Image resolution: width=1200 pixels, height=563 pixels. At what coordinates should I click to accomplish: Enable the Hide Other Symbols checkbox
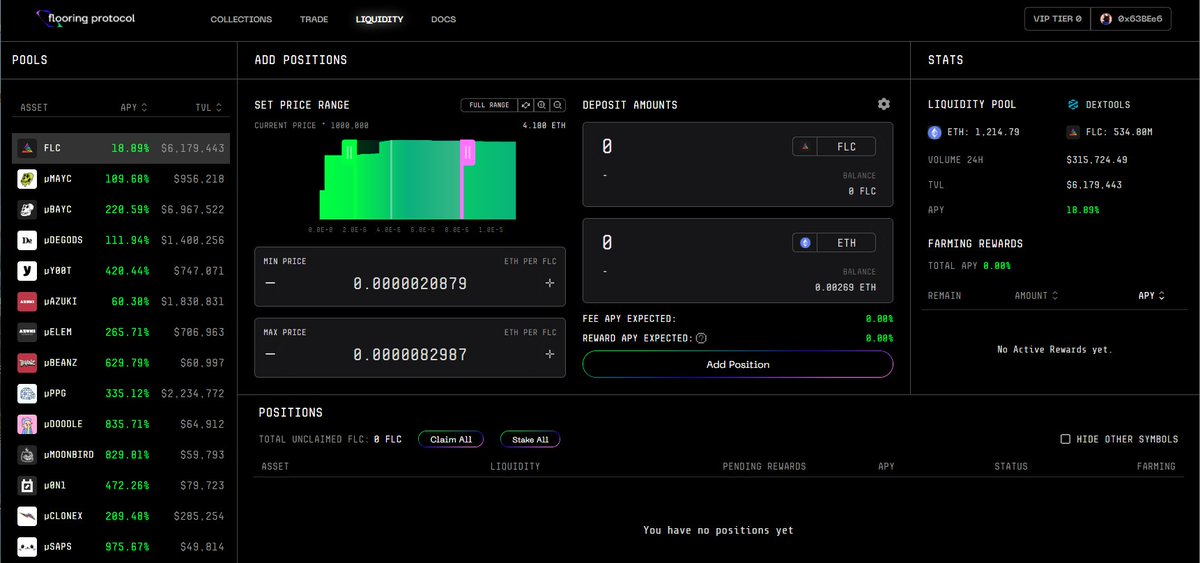[1065, 439]
